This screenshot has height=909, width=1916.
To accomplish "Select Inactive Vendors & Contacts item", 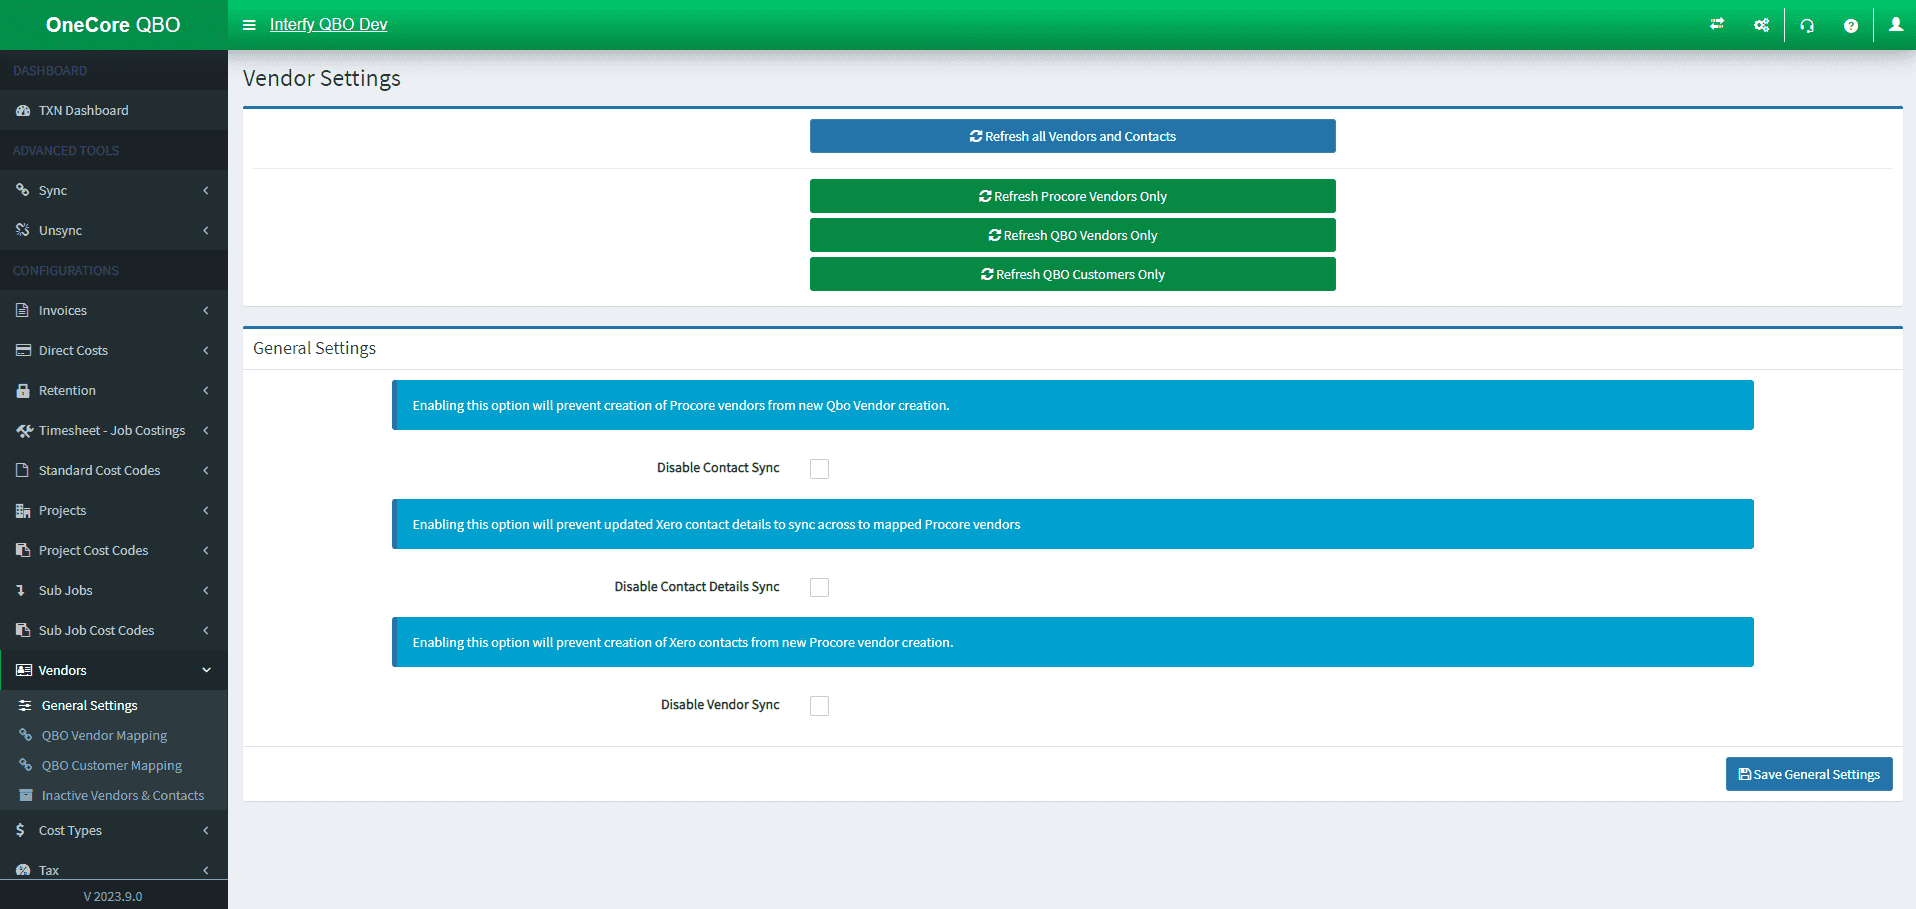I will (x=122, y=796).
